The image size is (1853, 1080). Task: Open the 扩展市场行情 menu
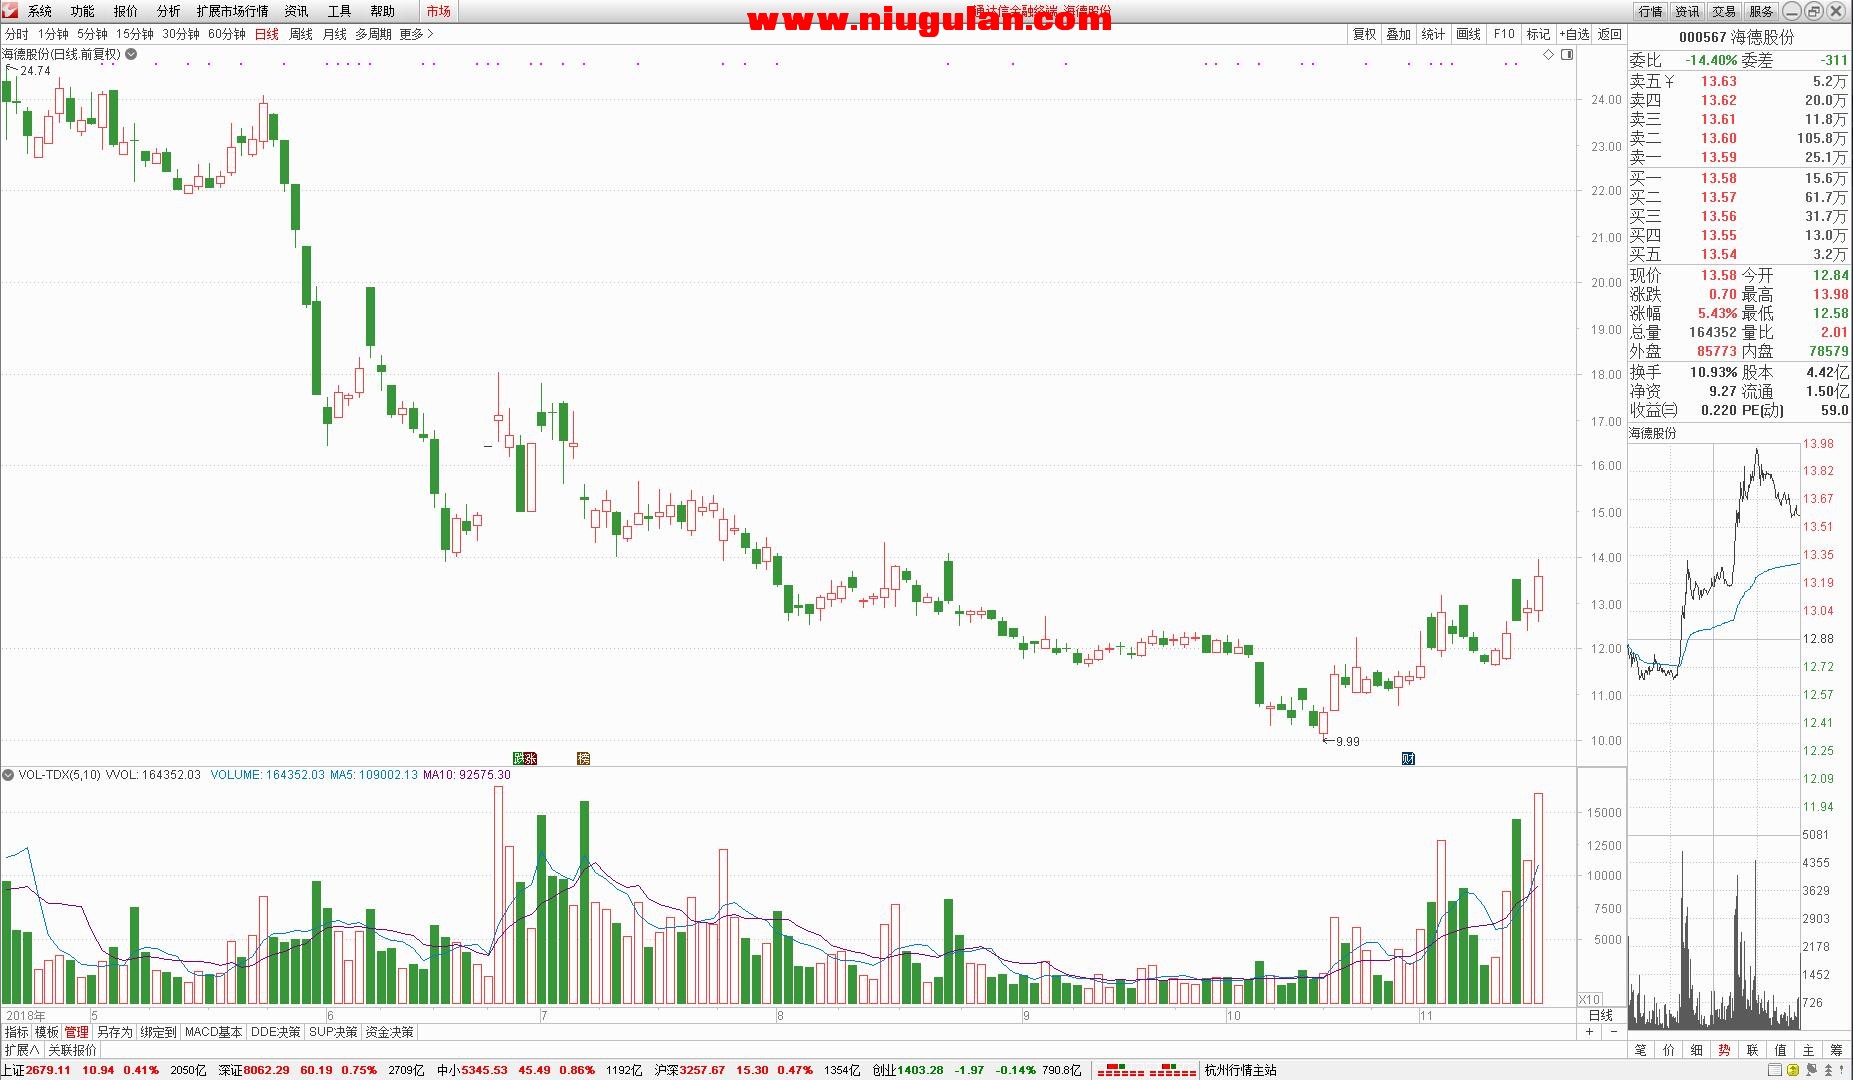(233, 11)
